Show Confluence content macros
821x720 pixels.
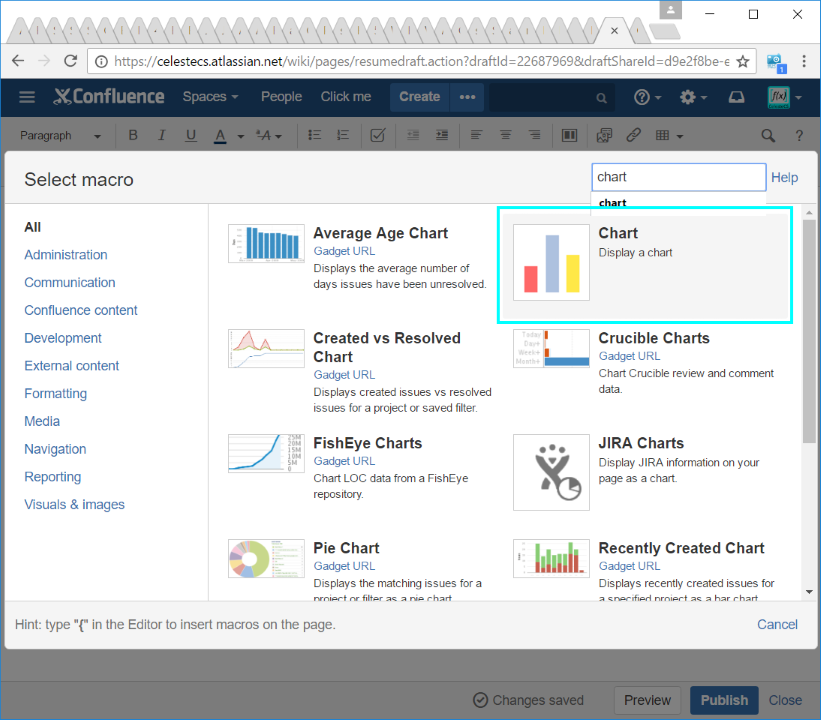(81, 311)
